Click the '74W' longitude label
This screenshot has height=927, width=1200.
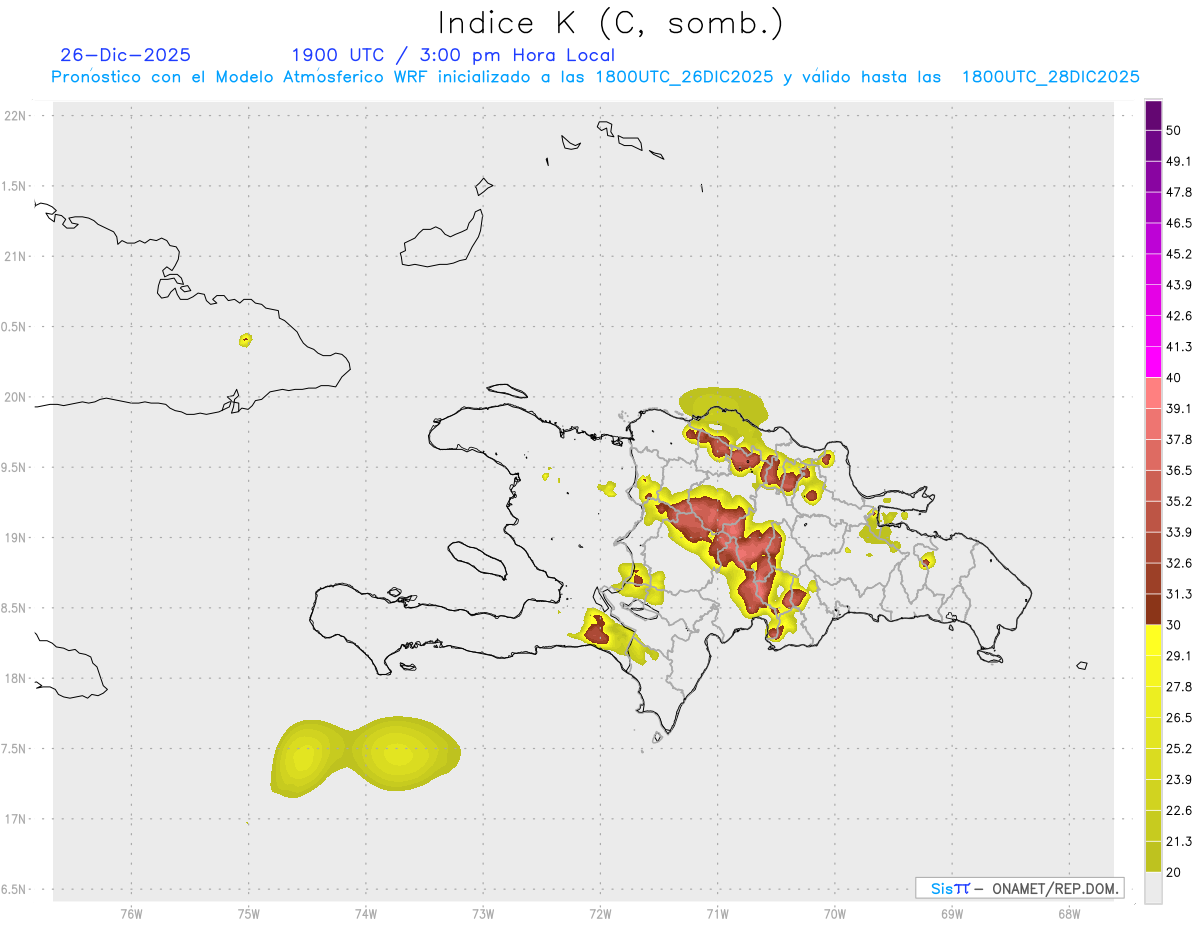click(x=366, y=913)
